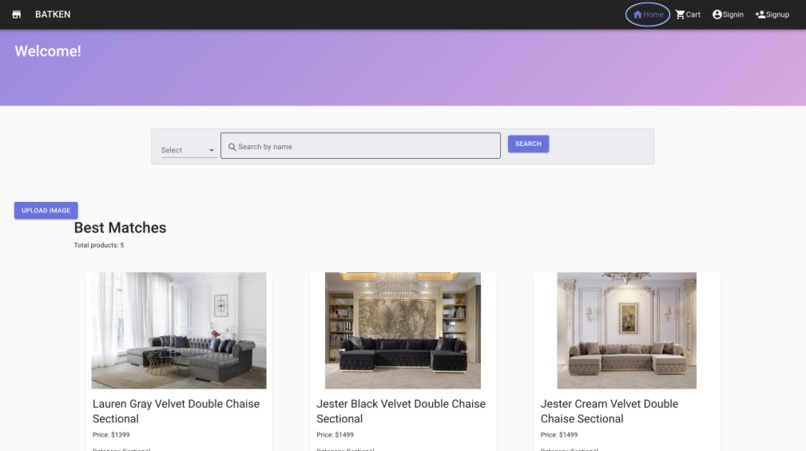Select the Lauren Gray Velvet Double Chaise Sectional title
This screenshot has width=806, height=451.
pyautogui.click(x=176, y=411)
